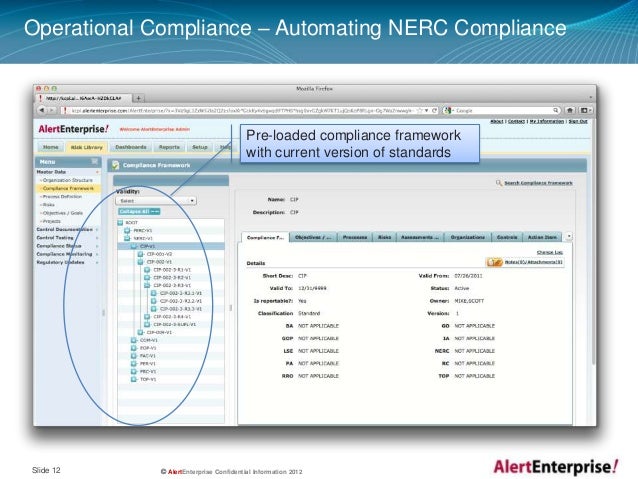Select the PRC-V1 tree row
The height and width of the screenshot is (479, 638).
pyautogui.click(x=171, y=372)
